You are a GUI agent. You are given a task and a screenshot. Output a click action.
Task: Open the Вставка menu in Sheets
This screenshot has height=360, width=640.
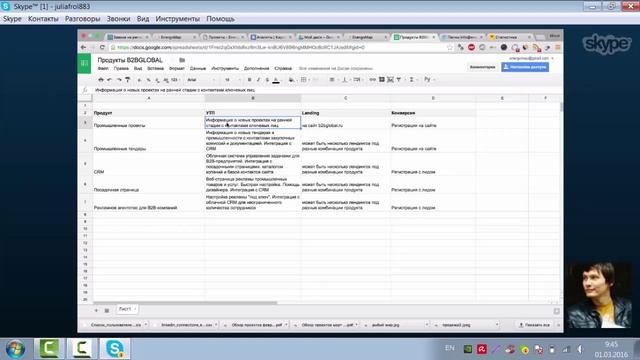click(155, 69)
